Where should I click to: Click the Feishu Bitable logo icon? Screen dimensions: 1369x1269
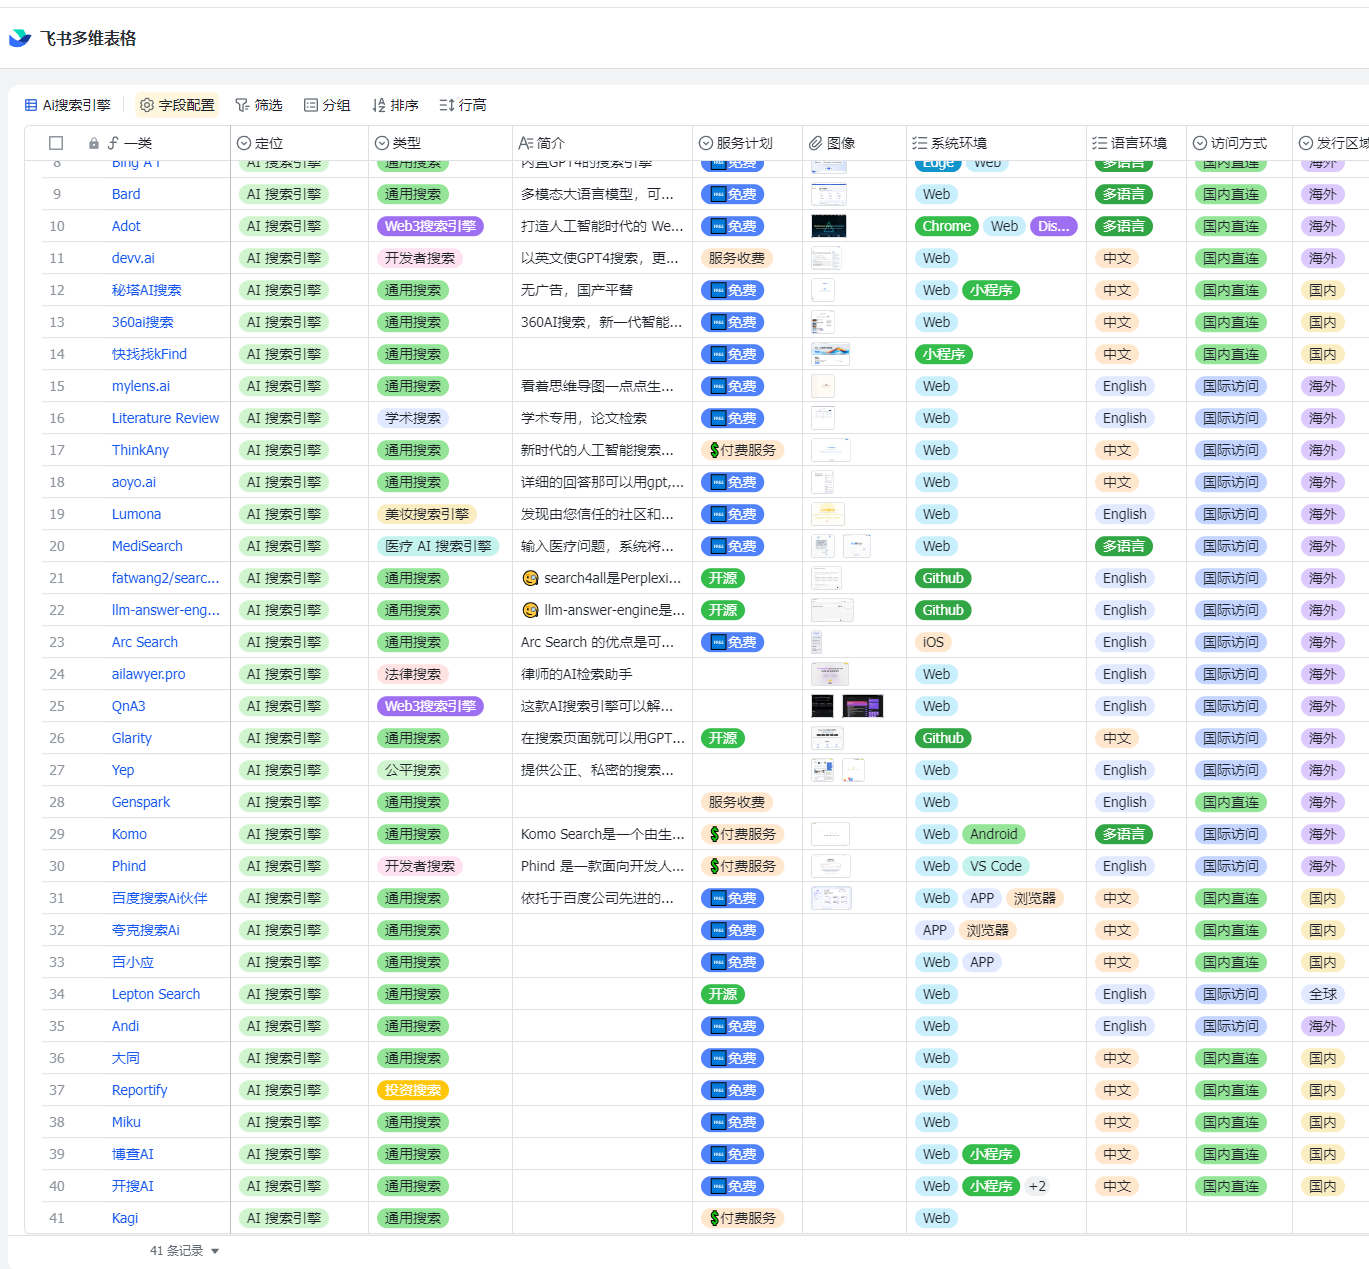pyautogui.click(x=20, y=38)
